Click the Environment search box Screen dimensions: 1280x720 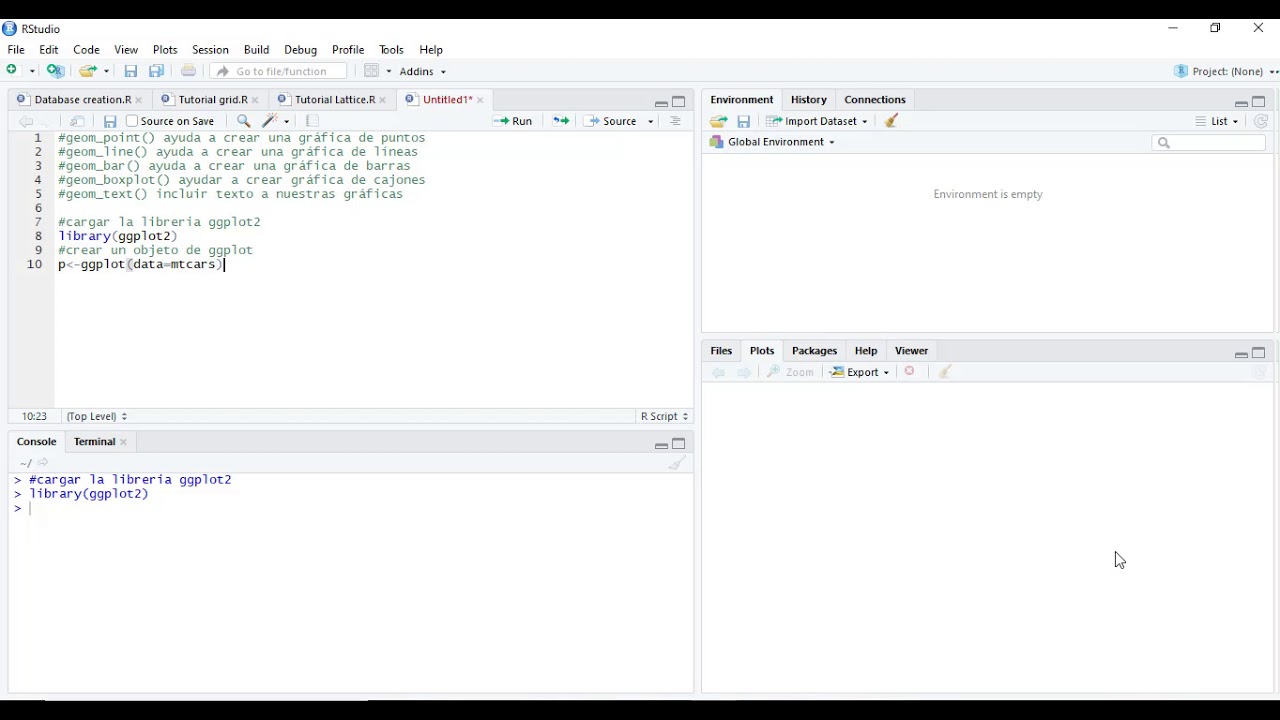(x=1209, y=143)
